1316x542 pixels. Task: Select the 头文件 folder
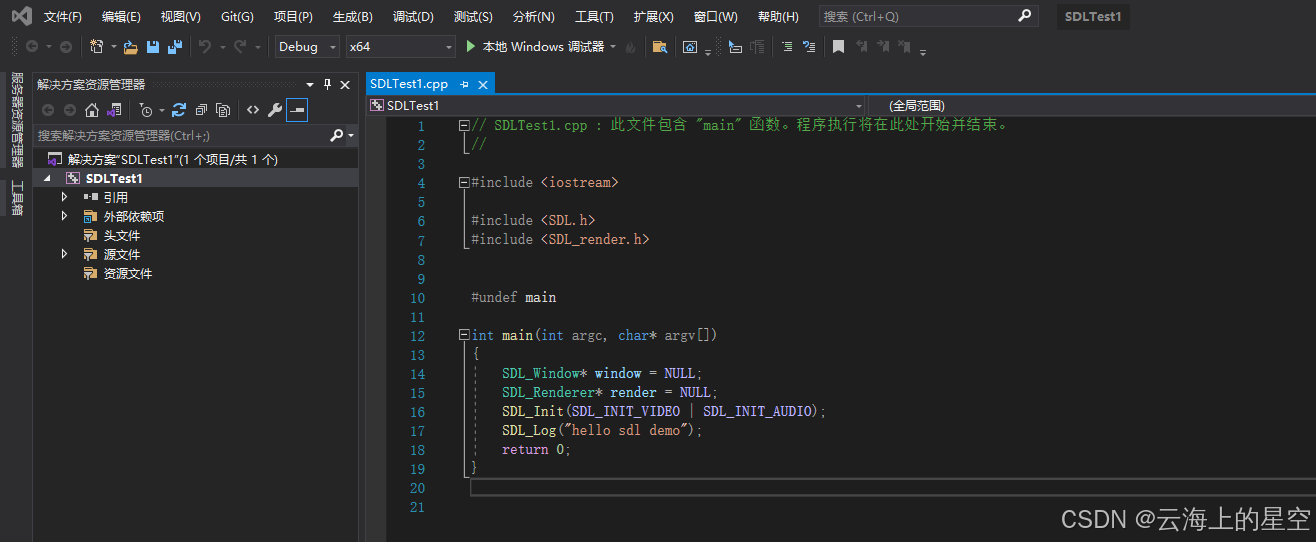121,235
